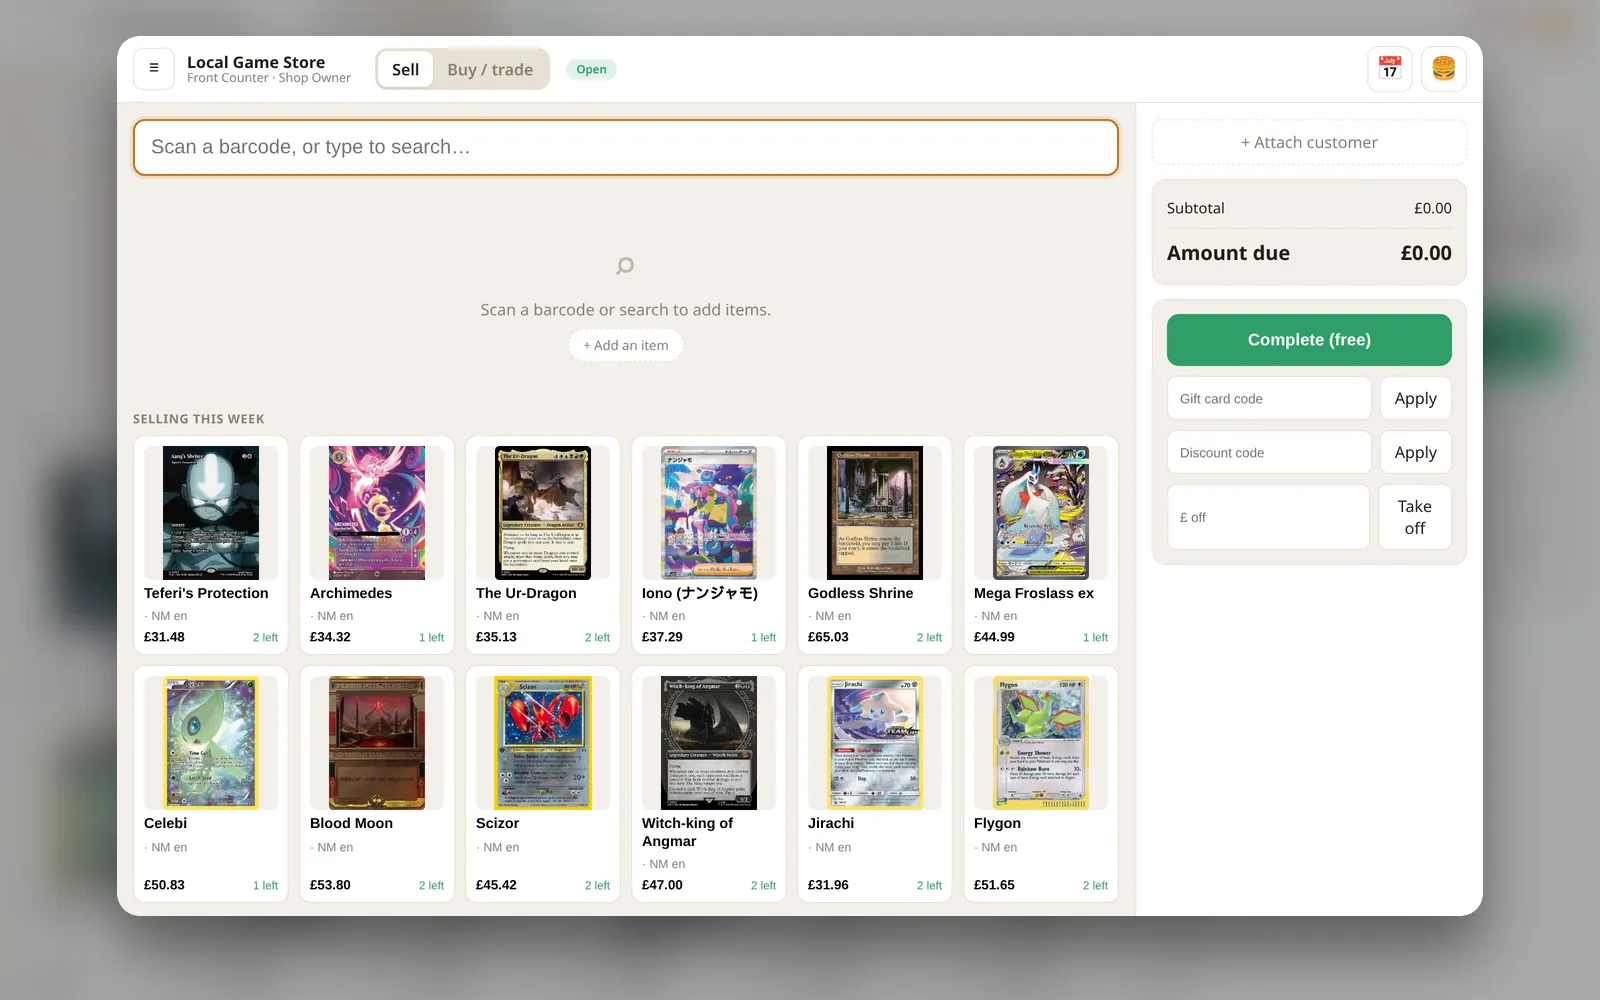
Task: Click the Scizor card name text
Action: (497, 823)
